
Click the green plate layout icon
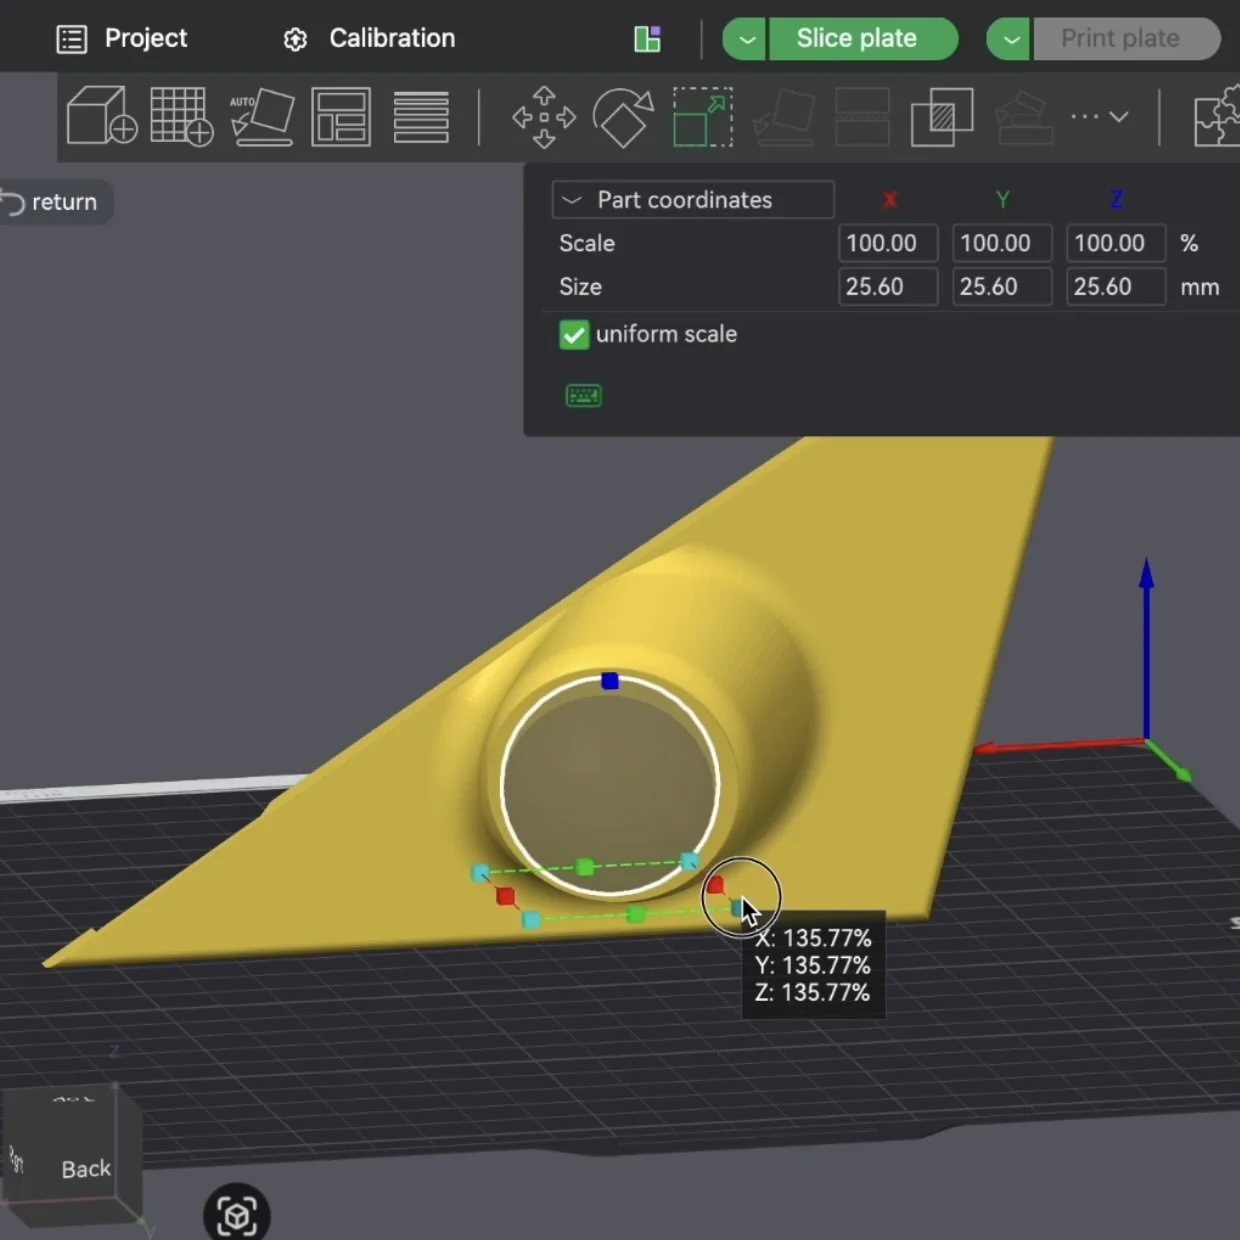[x=648, y=39]
